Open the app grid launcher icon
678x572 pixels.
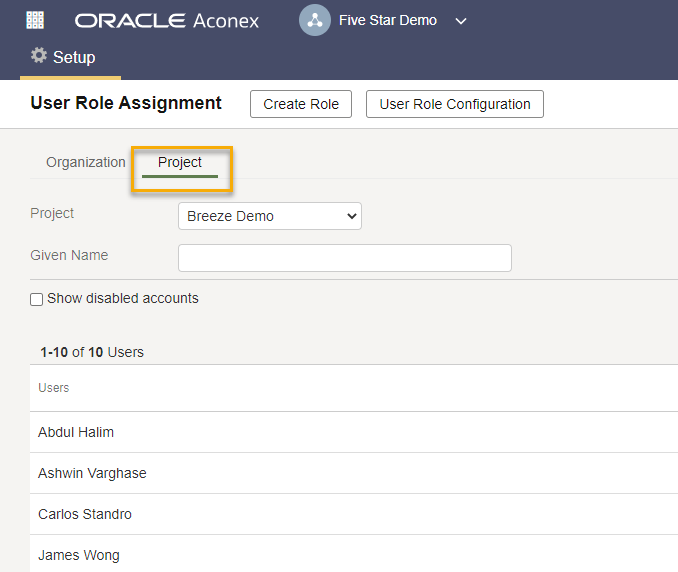tap(35, 20)
